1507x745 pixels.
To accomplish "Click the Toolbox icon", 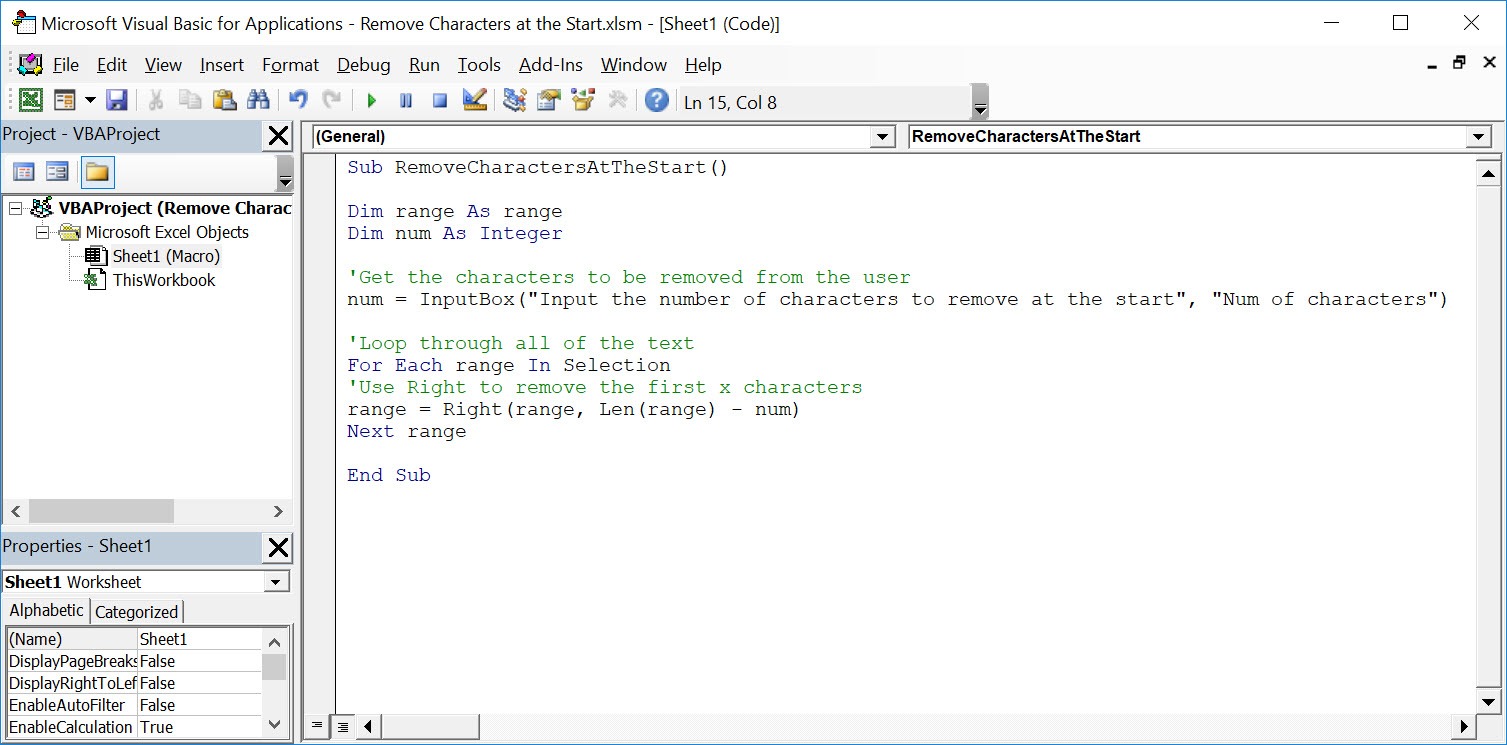I will point(617,101).
